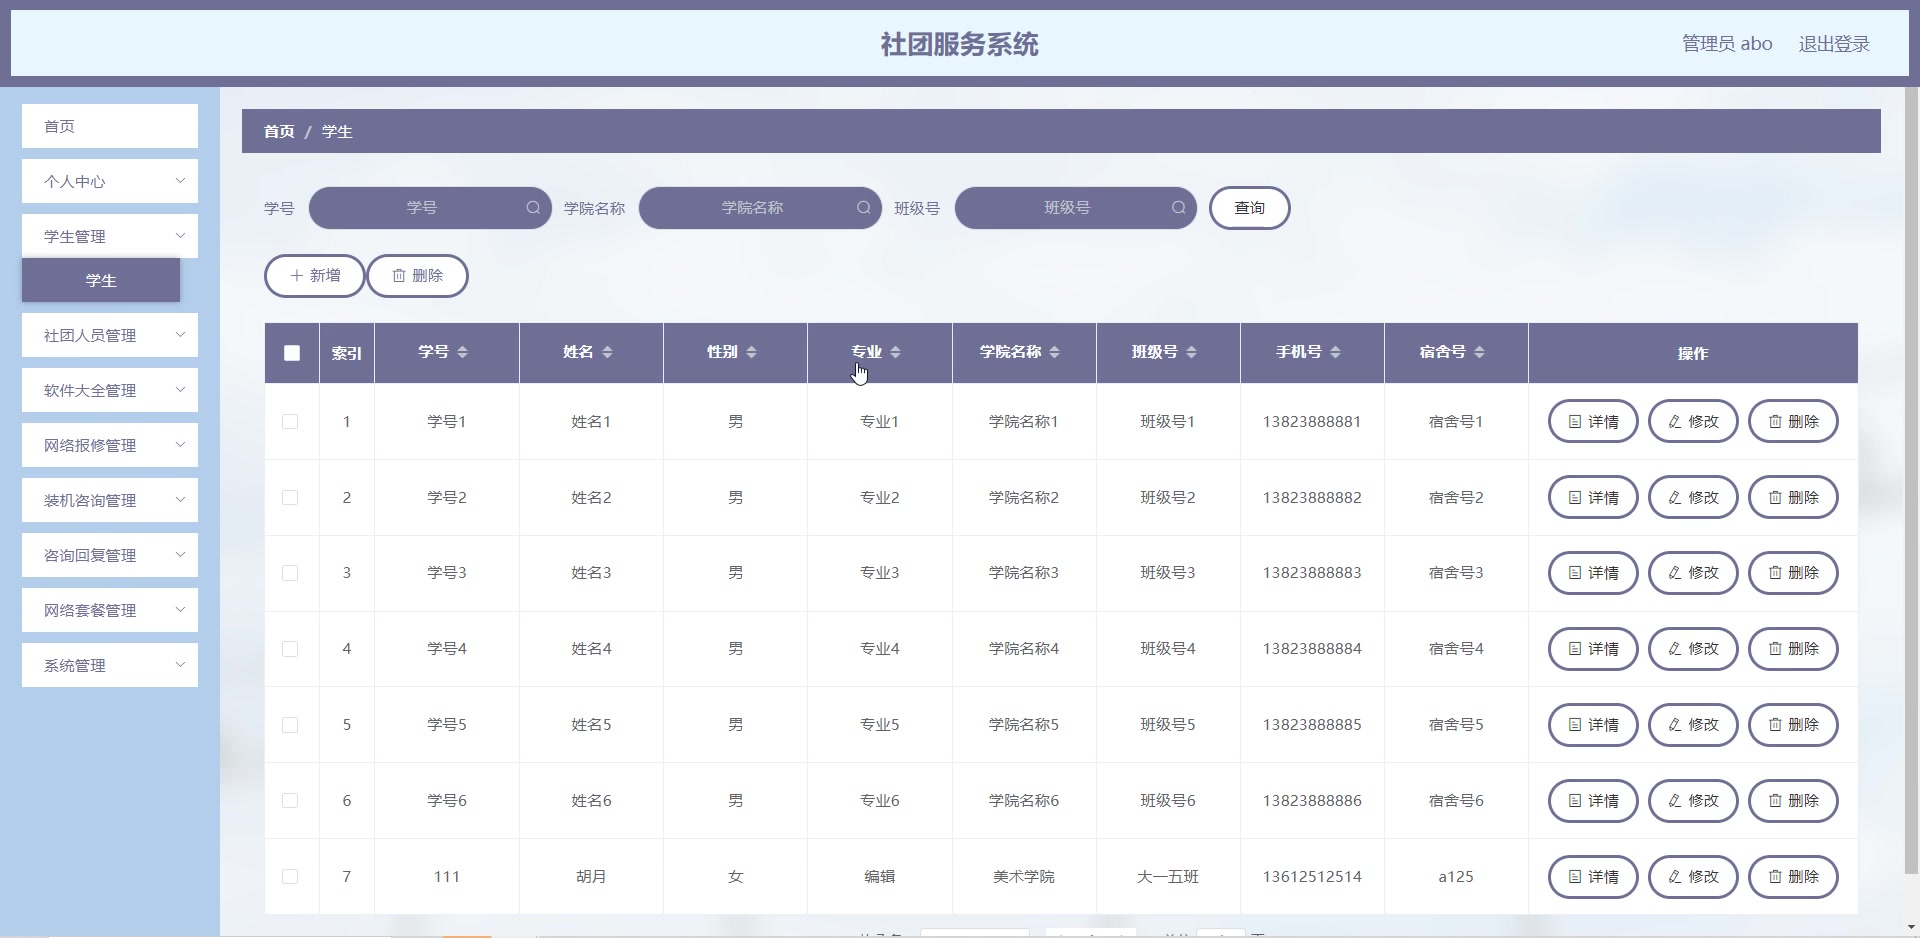The width and height of the screenshot is (1920, 938).
Task: Open 首页 in the sidebar
Action: 110,126
